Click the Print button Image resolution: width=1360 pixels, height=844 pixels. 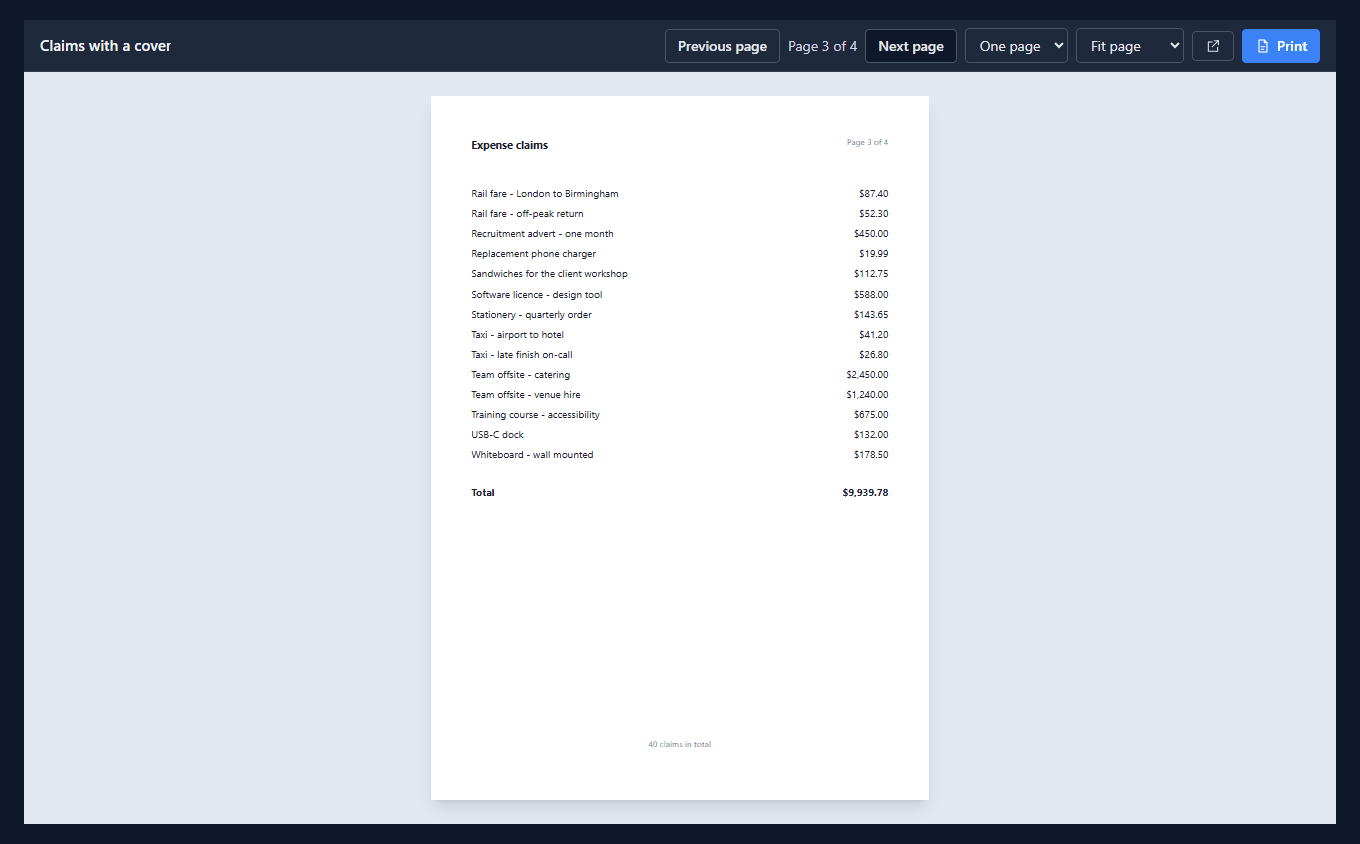[1281, 46]
